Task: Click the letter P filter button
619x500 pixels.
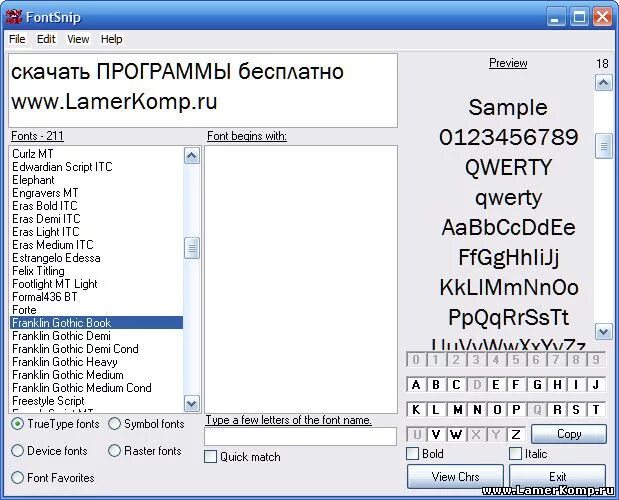Action: [516, 410]
